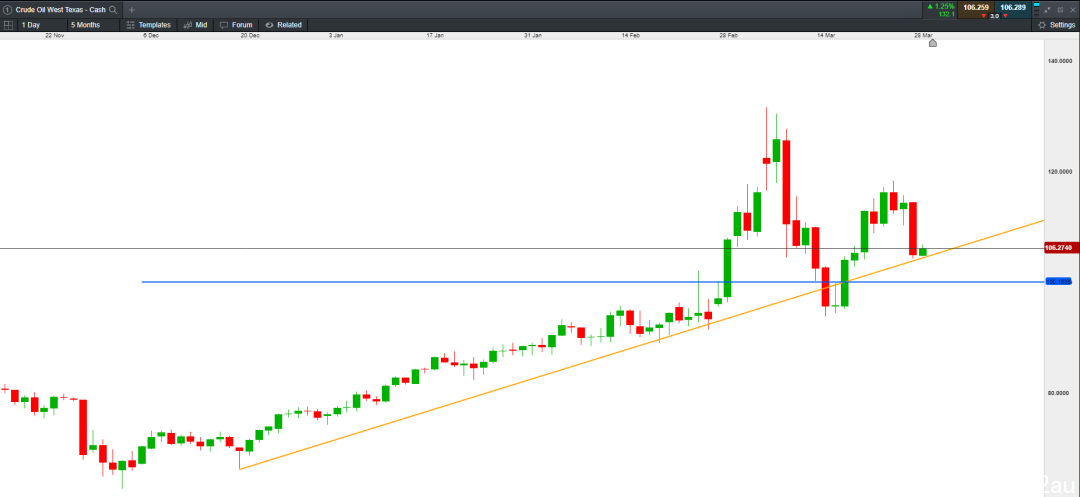
Task: Click the 6 Dec date label
Action: pos(151,35)
